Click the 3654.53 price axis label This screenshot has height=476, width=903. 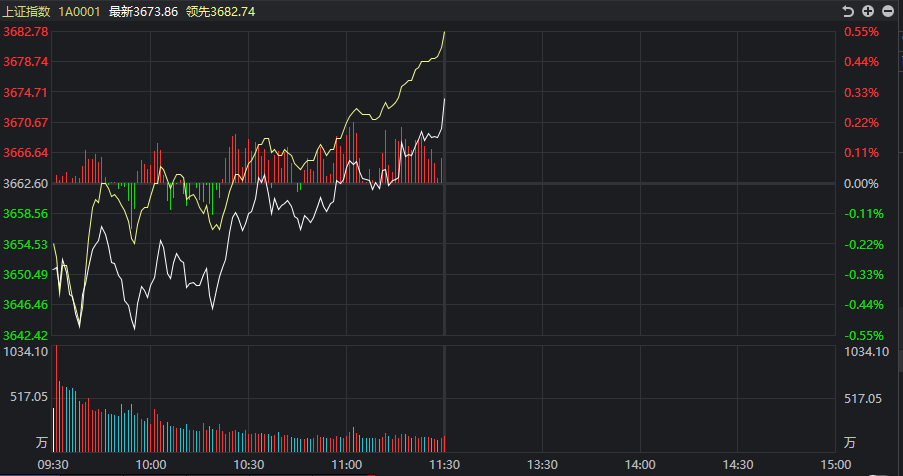[x=26, y=245]
